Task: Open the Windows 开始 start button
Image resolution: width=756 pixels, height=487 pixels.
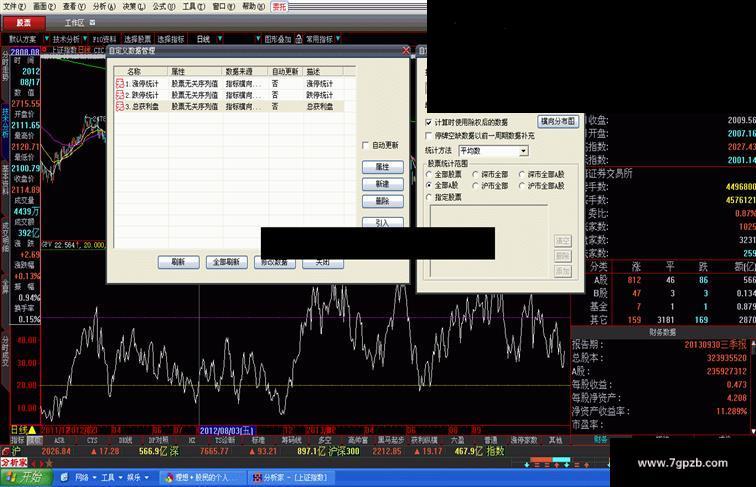Action: [24, 477]
